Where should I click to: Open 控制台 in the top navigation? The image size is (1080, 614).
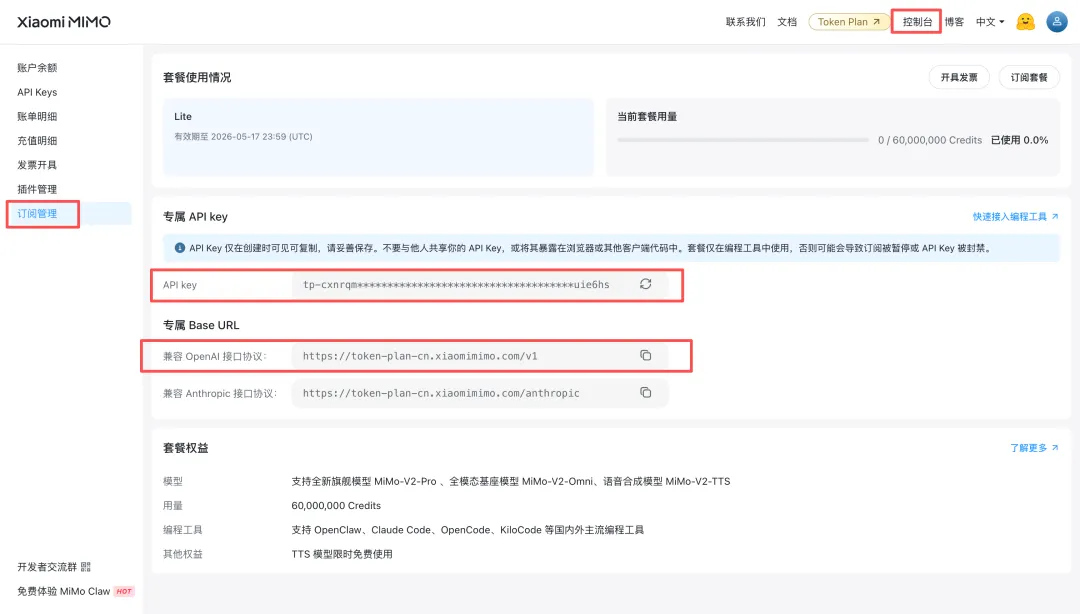pos(917,22)
